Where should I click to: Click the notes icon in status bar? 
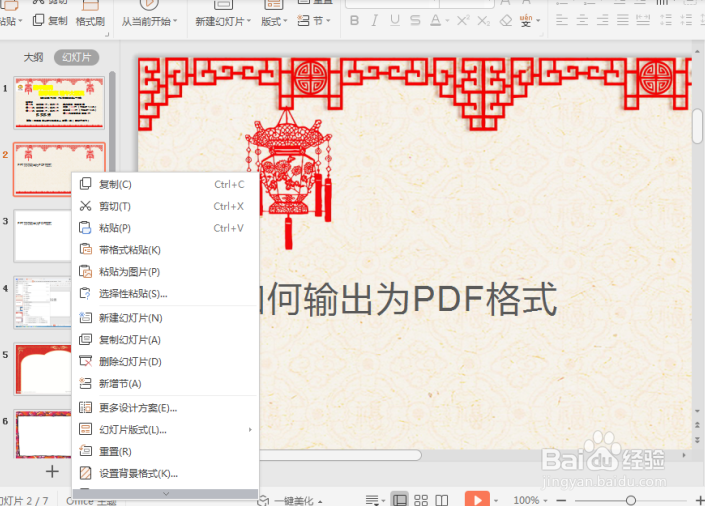click(x=372, y=500)
